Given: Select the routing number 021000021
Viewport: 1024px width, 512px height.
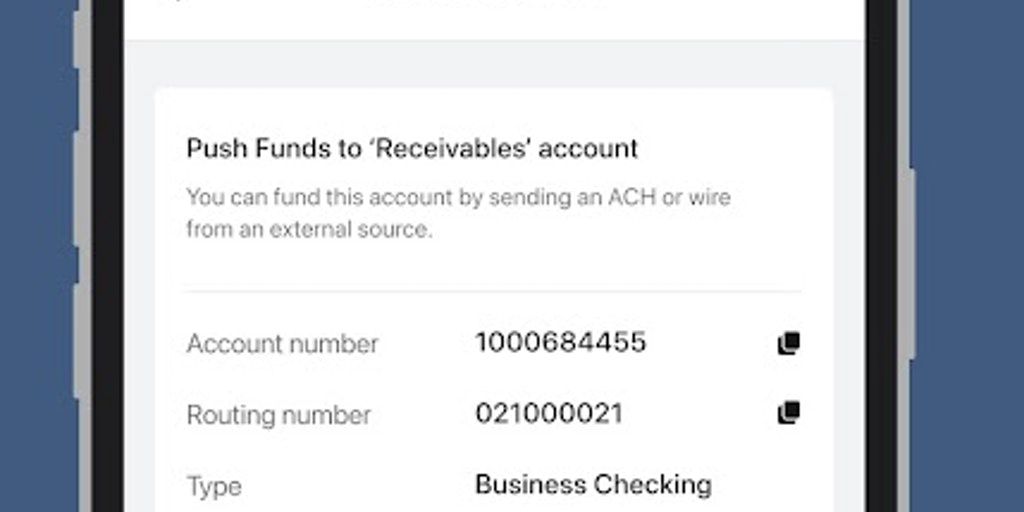Looking at the screenshot, I should 548,413.
